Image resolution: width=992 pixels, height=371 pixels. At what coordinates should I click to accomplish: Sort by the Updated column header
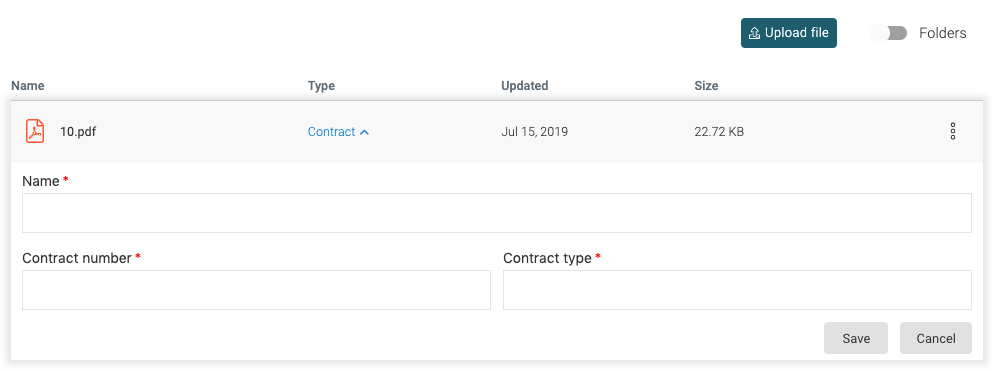coord(524,85)
